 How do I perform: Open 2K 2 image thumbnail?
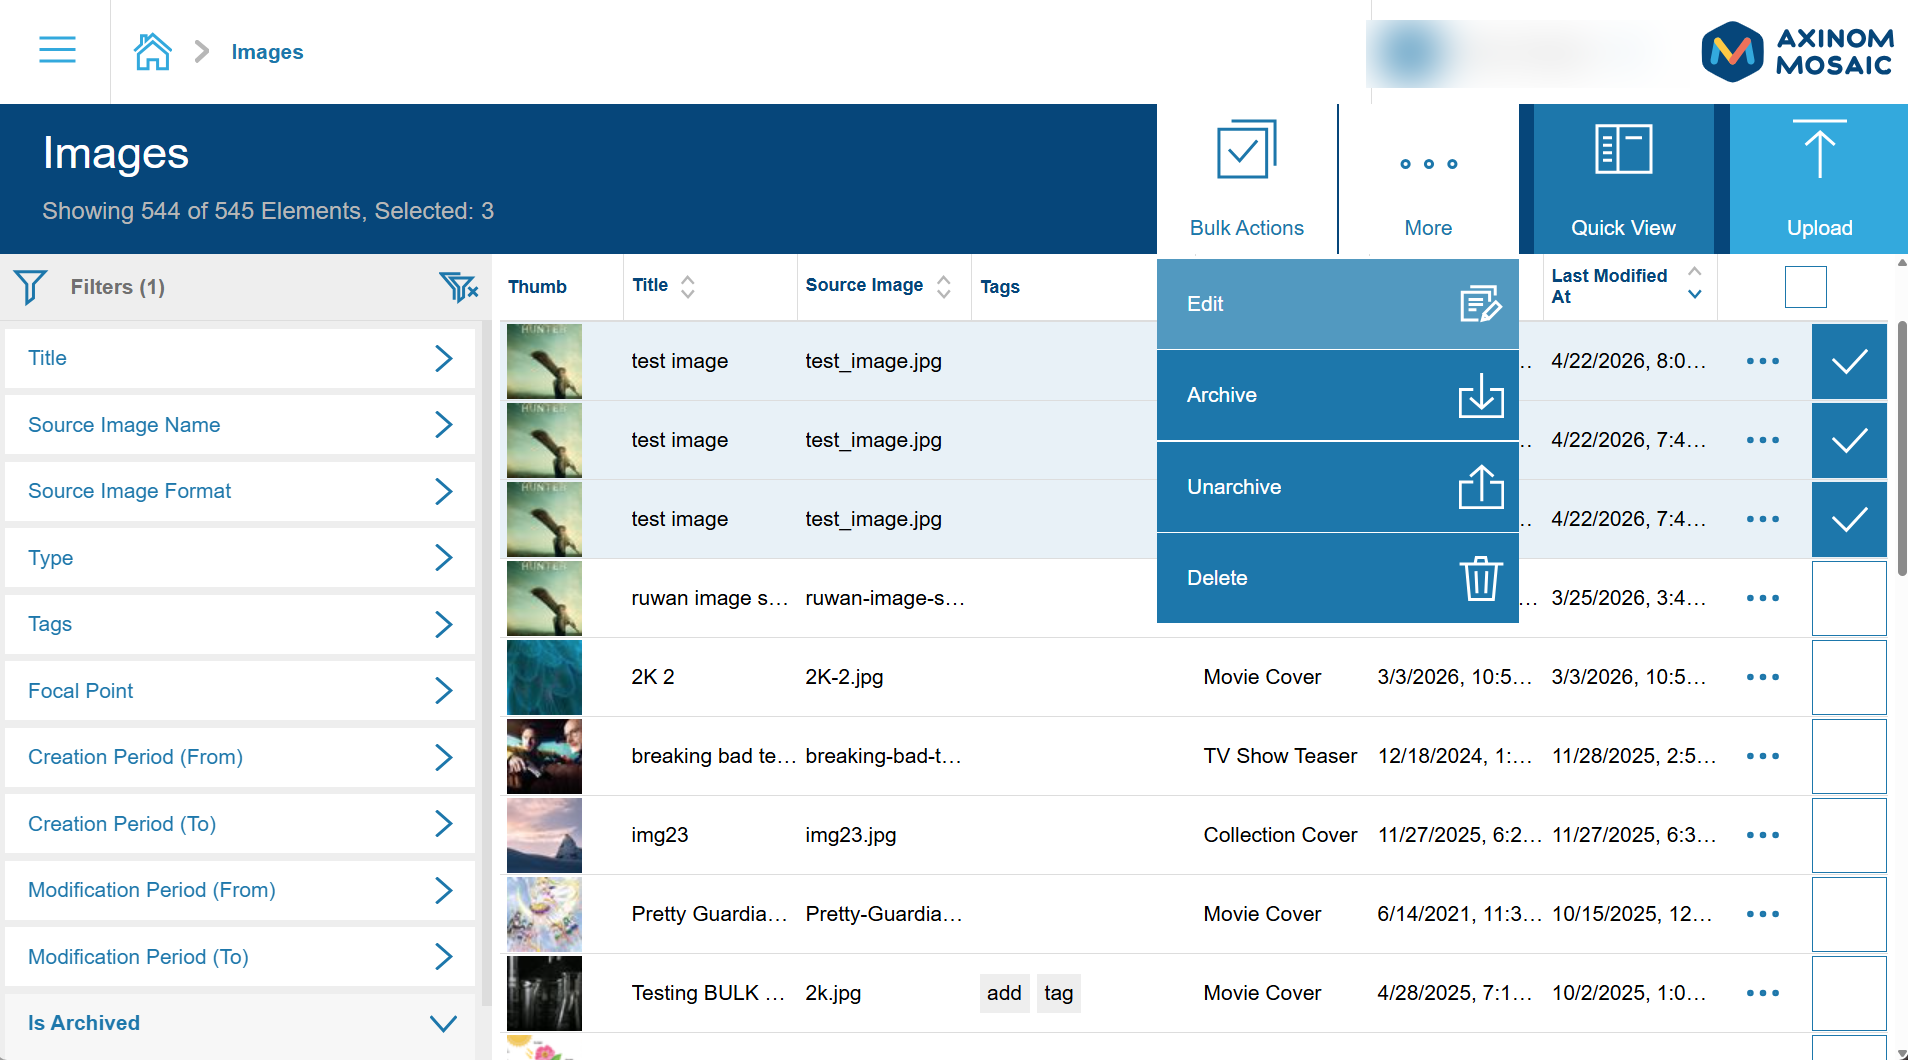coord(544,677)
